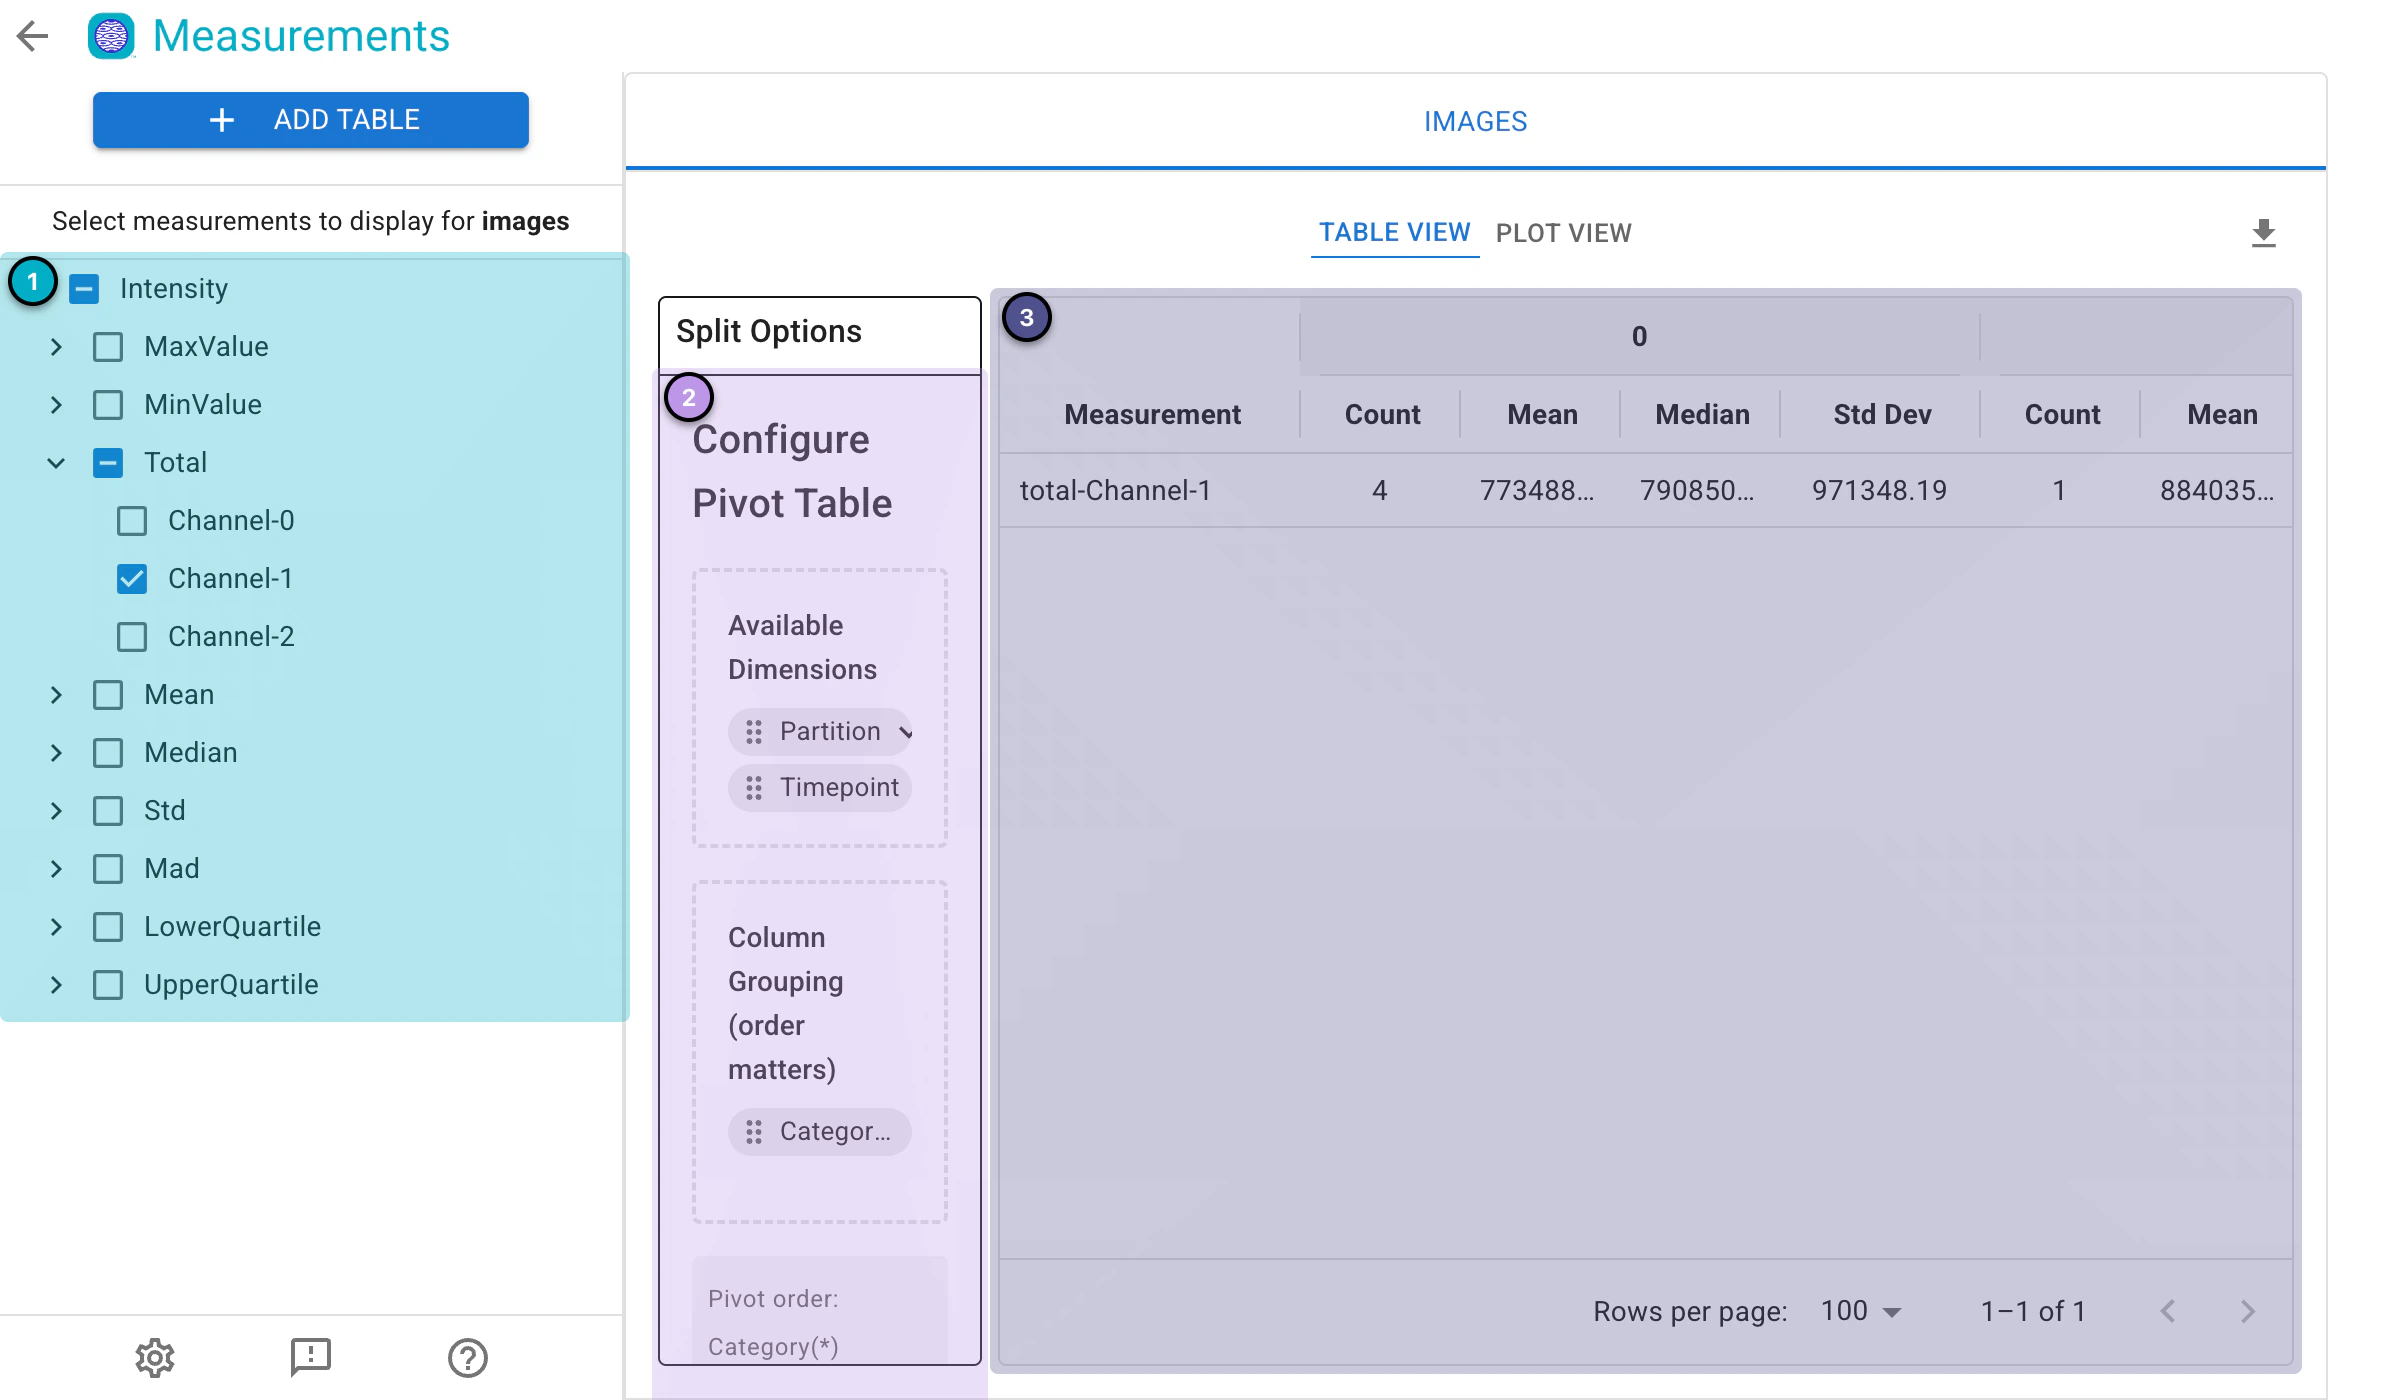The width and height of the screenshot is (2400, 1400).
Task: Expand the MaxValue tree node
Action: (x=56, y=347)
